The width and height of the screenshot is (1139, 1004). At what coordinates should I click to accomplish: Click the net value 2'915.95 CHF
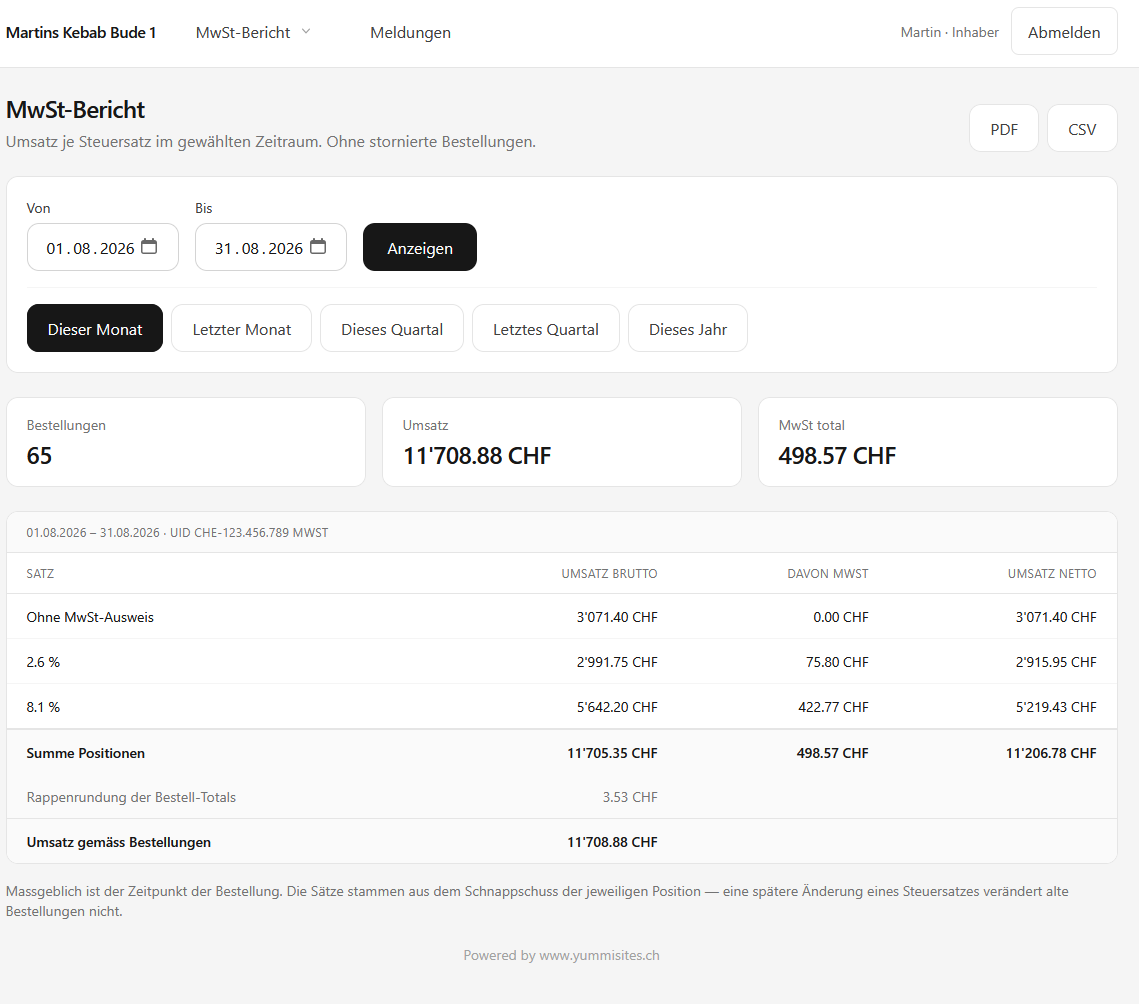pyautogui.click(x=1055, y=662)
